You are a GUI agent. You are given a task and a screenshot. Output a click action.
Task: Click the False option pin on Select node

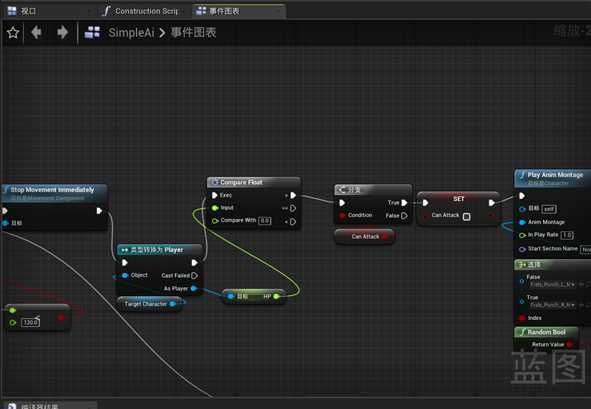pos(522,280)
